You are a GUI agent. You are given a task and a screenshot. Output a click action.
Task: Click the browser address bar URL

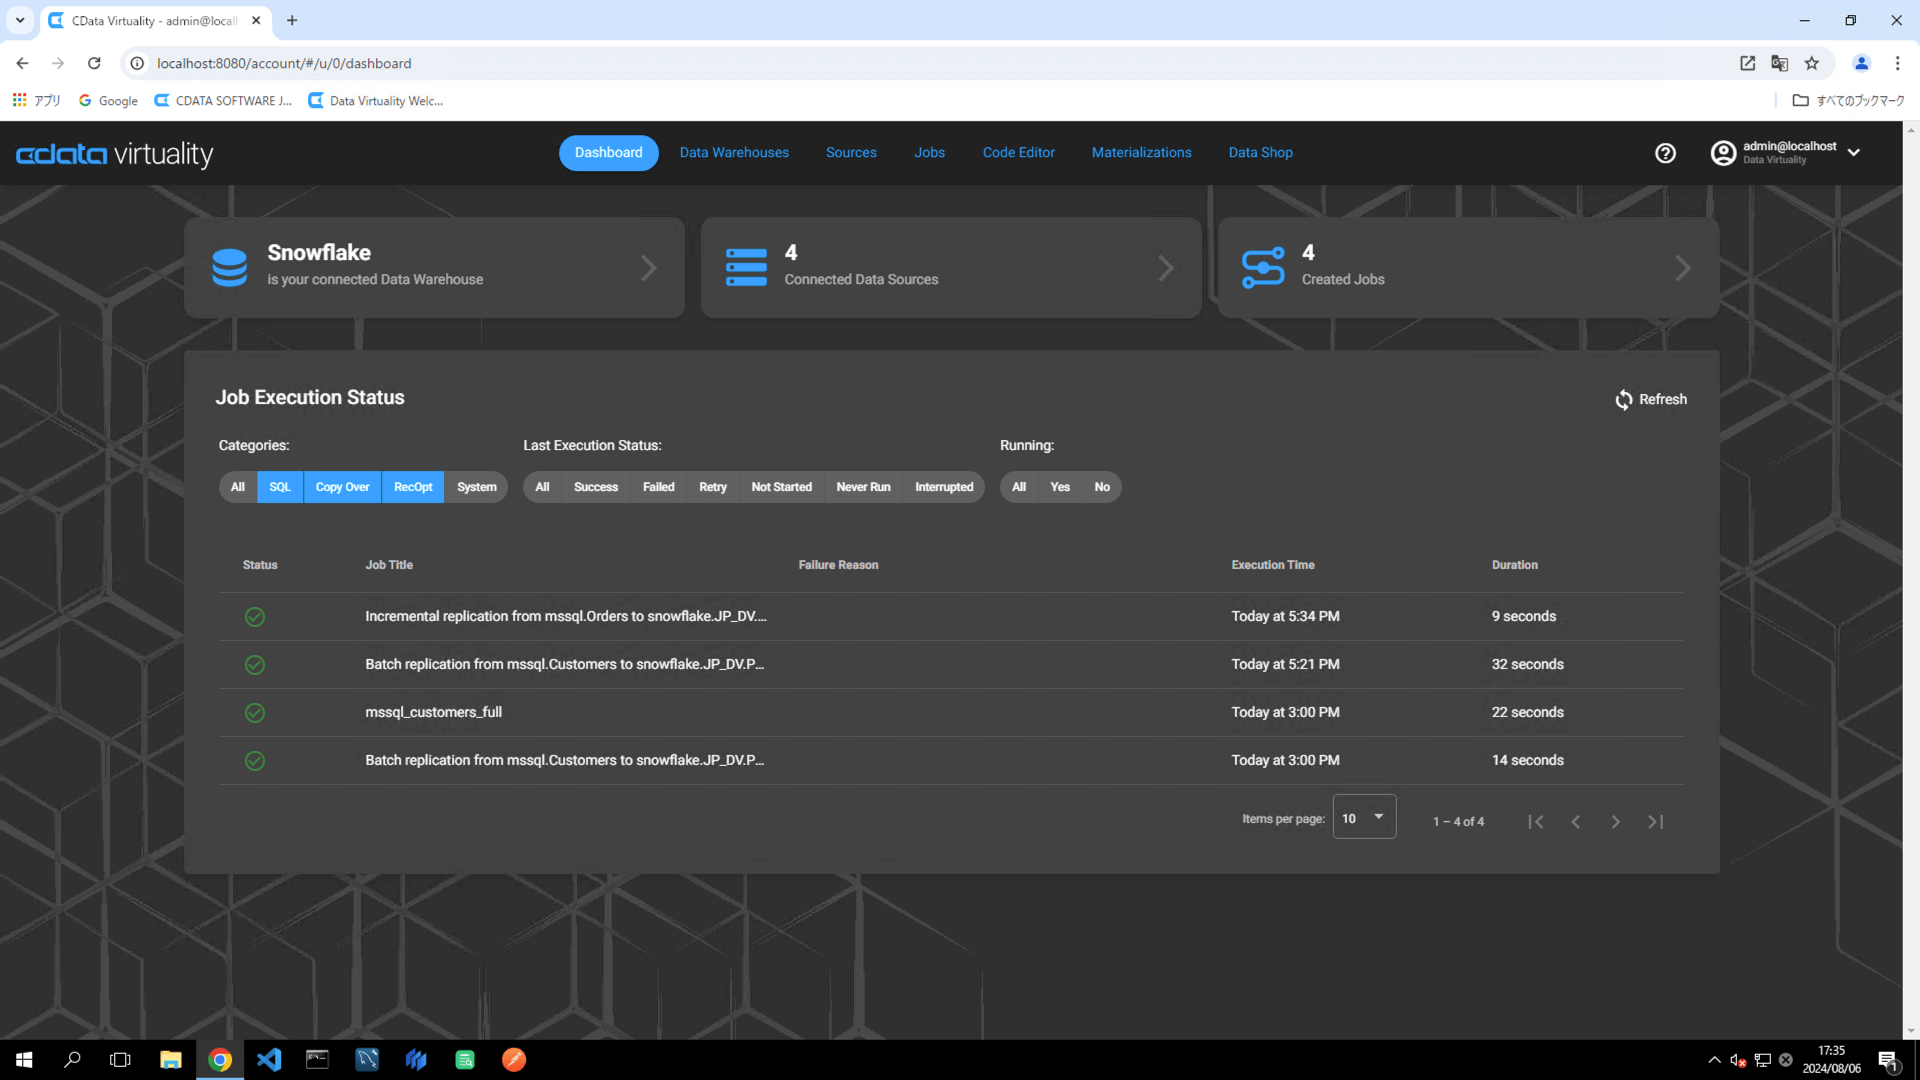click(284, 63)
